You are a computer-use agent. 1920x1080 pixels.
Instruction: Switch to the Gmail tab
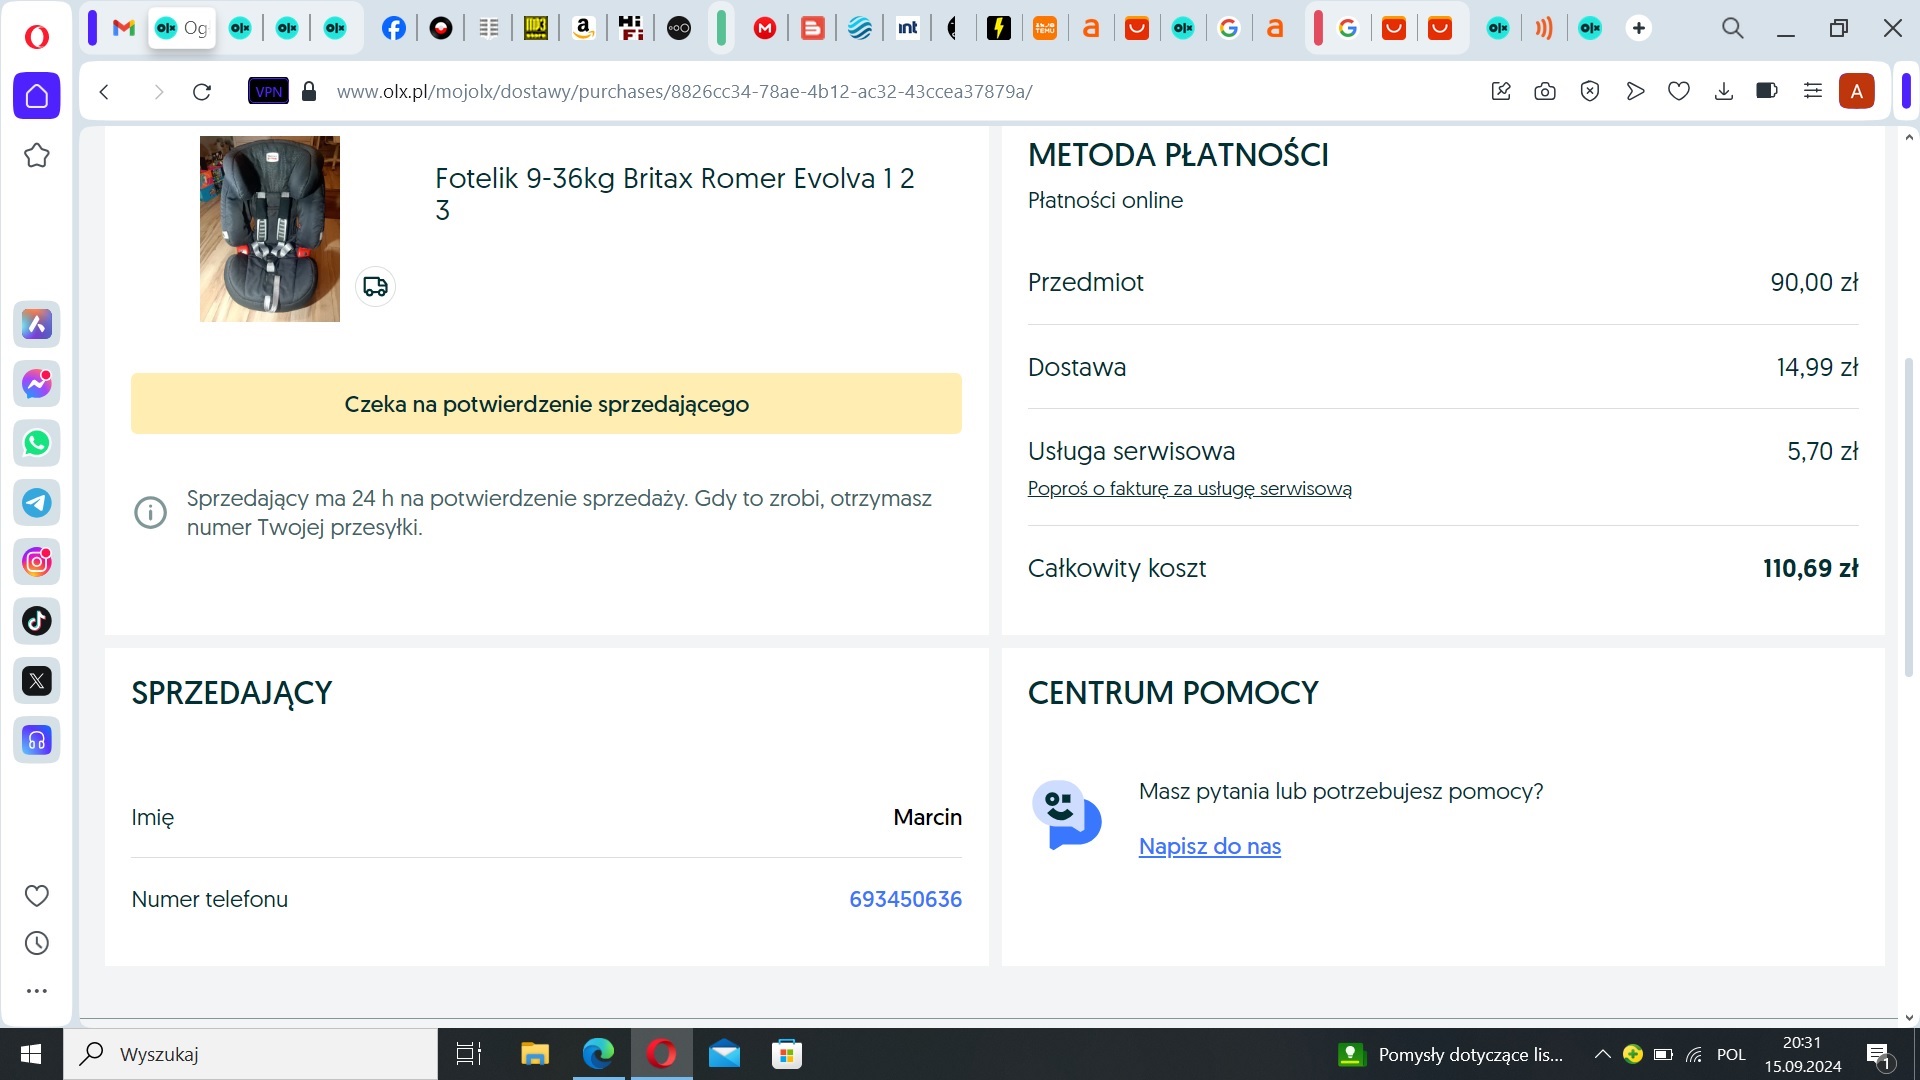click(123, 28)
